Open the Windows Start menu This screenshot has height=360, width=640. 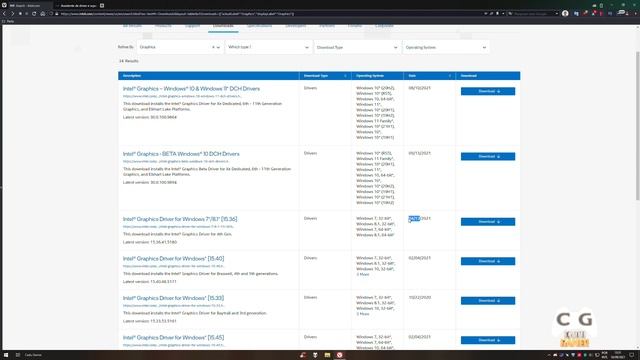point(6,355)
